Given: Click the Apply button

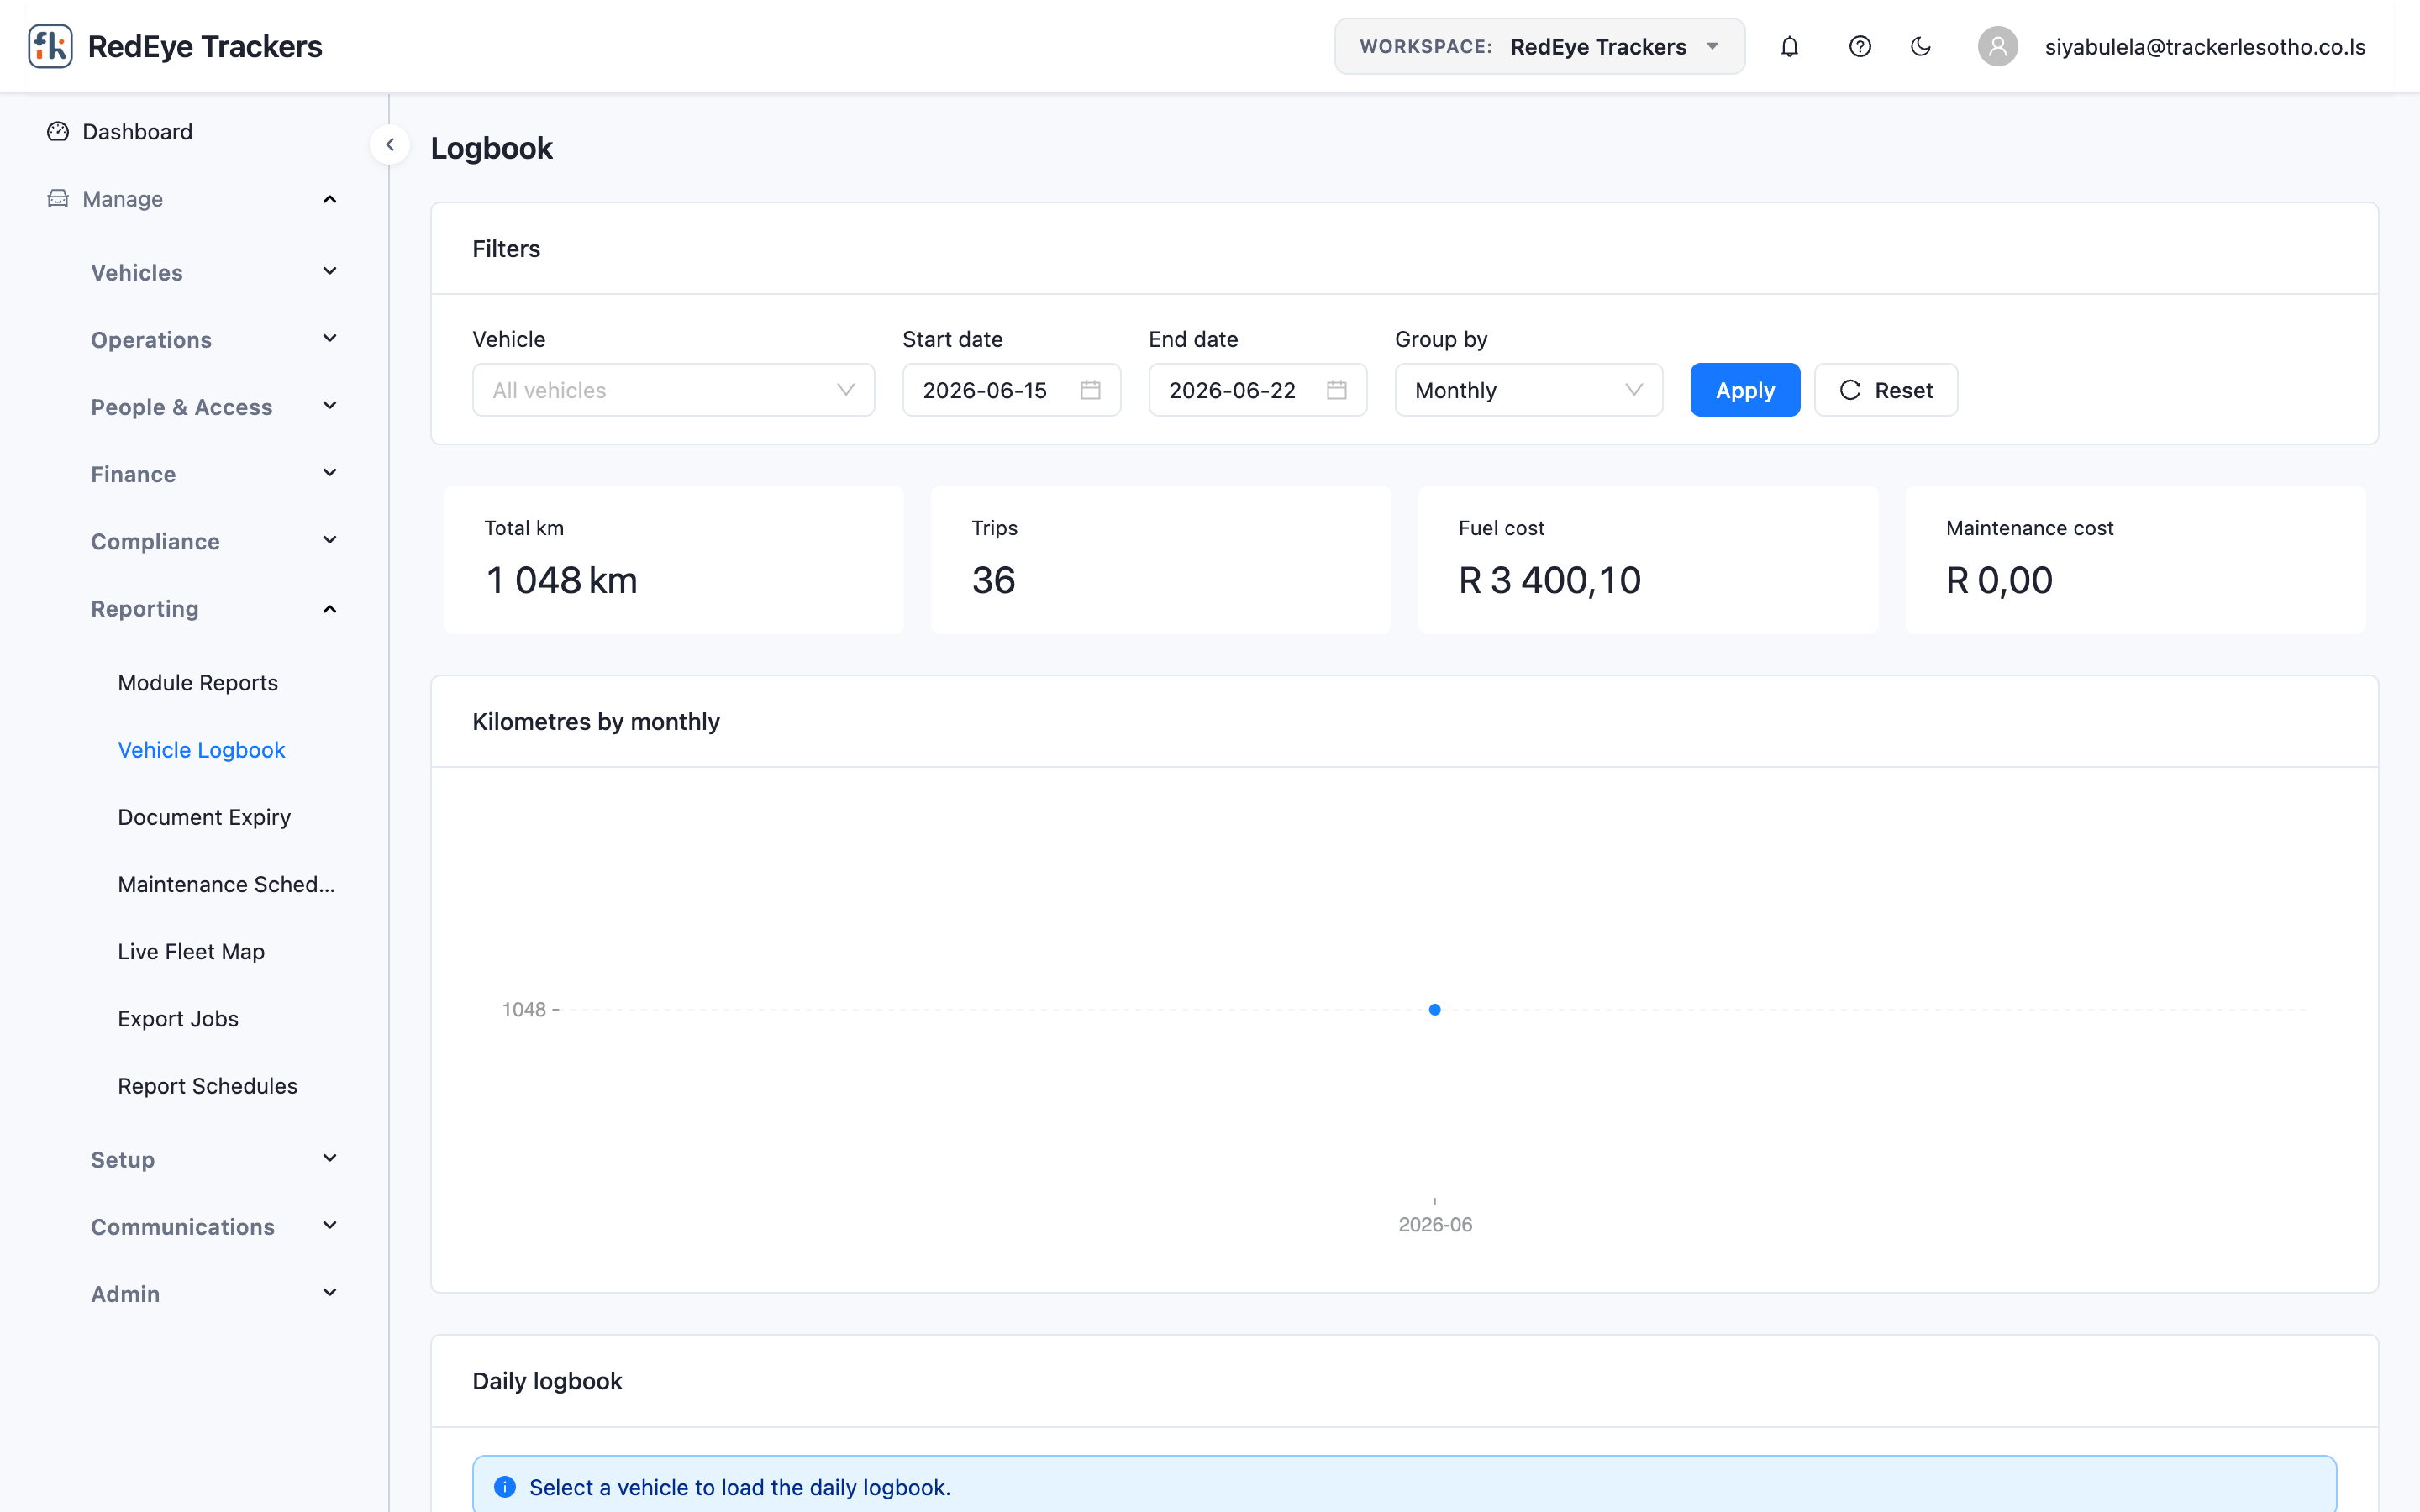Looking at the screenshot, I should coord(1745,390).
